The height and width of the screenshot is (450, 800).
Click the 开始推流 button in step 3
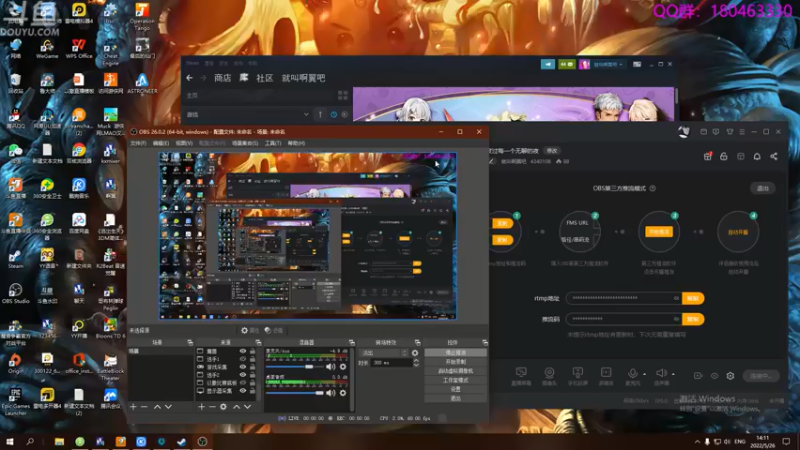pos(659,232)
